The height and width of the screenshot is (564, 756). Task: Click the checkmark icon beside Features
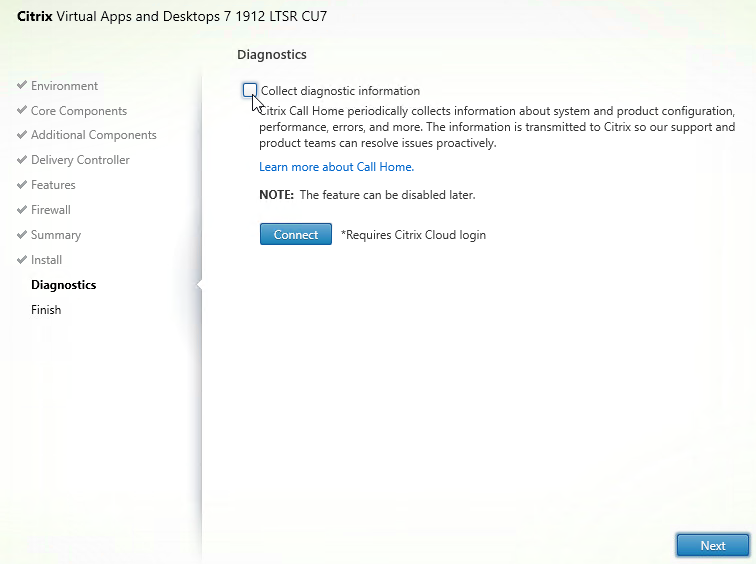[21, 185]
